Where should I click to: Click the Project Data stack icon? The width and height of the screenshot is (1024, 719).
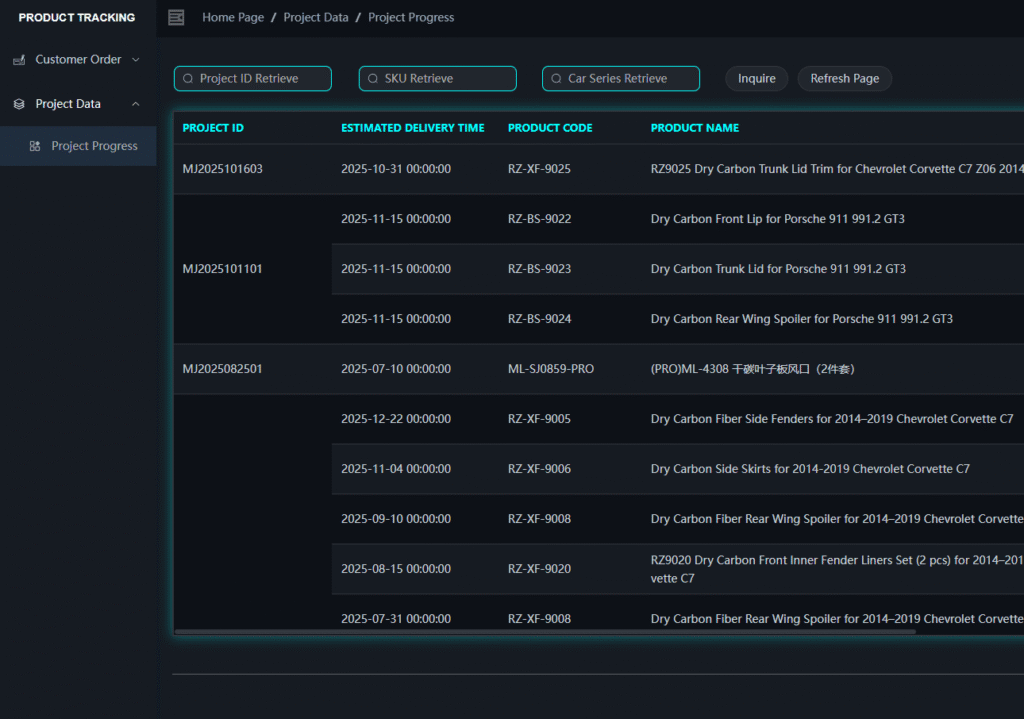19,104
